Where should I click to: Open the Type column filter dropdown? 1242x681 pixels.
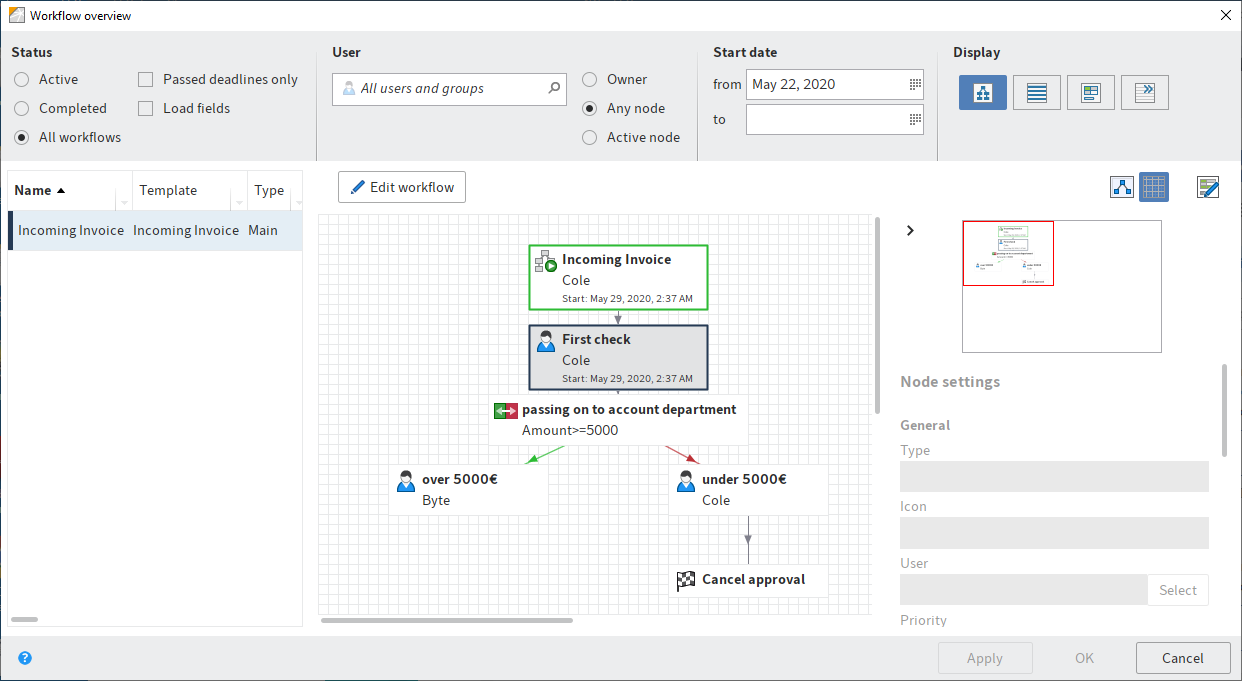tap(297, 203)
